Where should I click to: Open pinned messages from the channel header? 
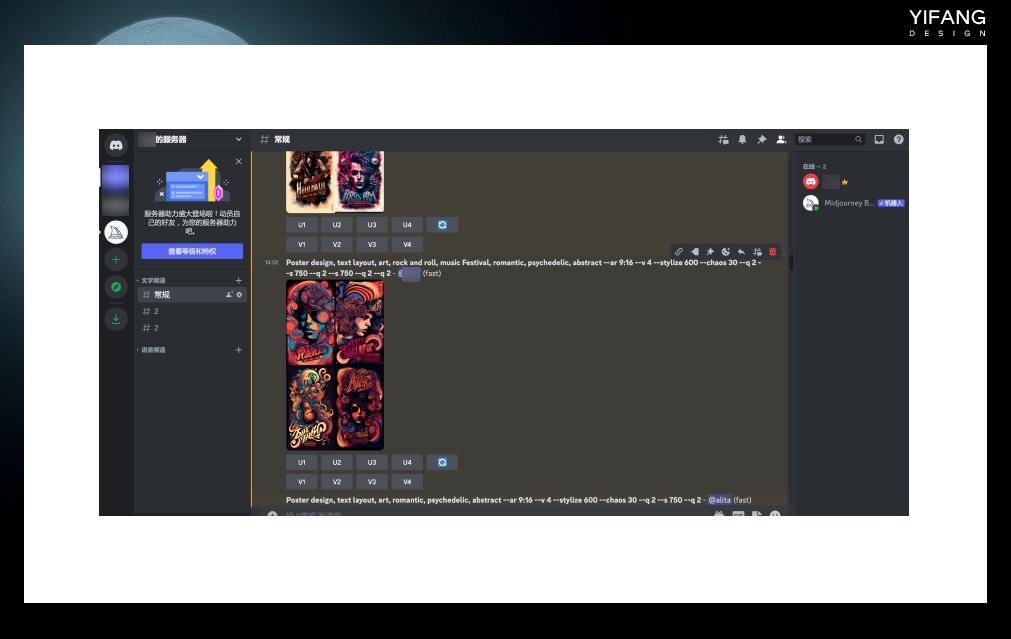761,140
